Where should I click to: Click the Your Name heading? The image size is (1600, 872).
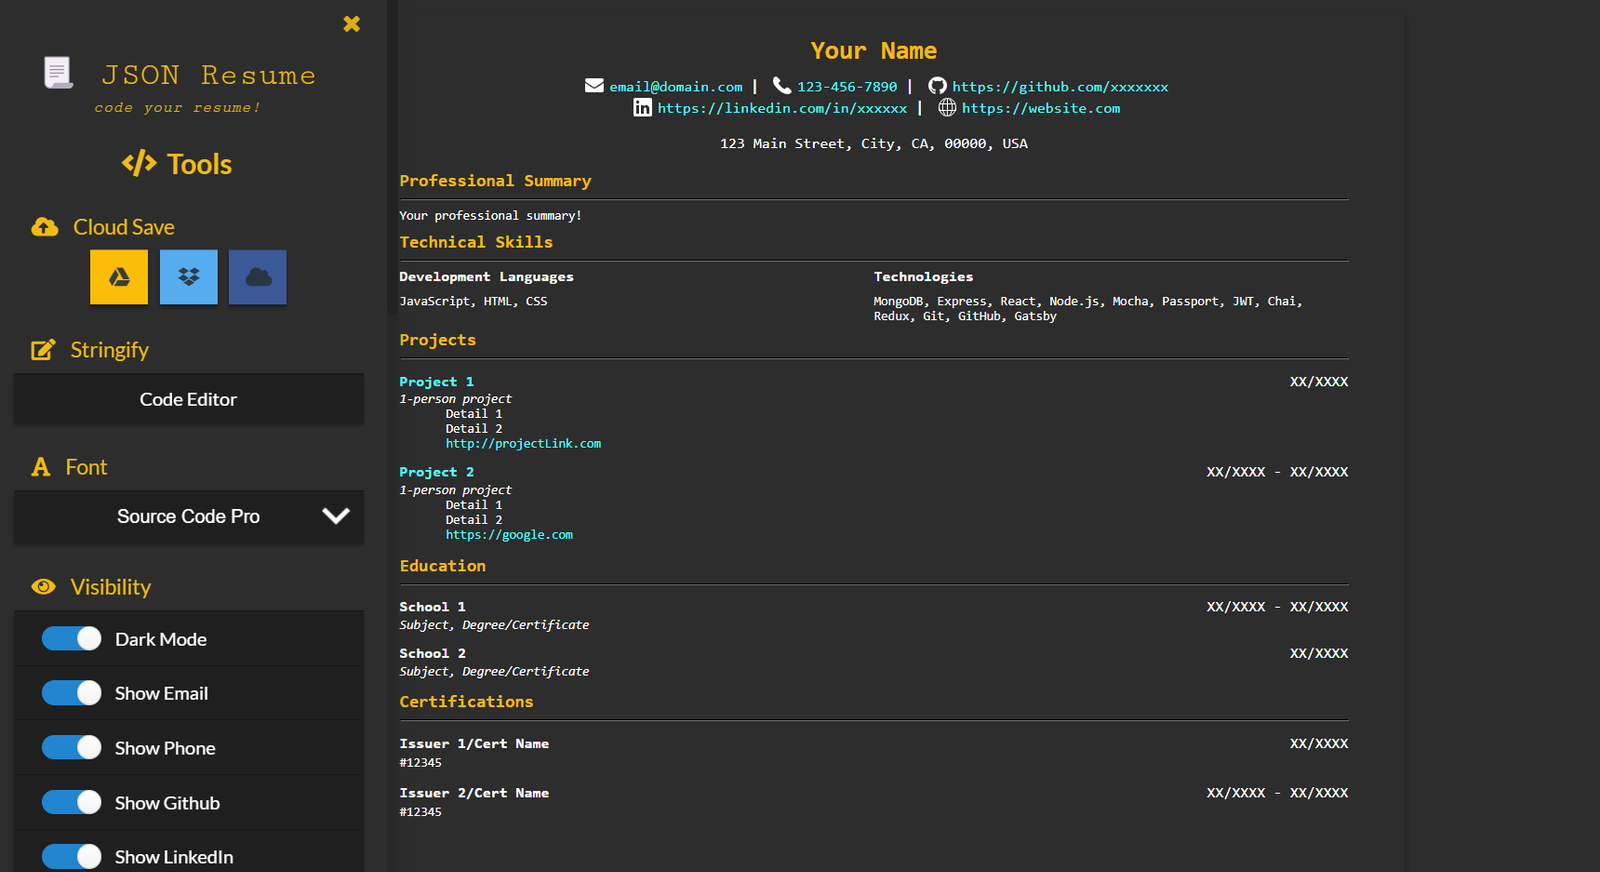(874, 51)
